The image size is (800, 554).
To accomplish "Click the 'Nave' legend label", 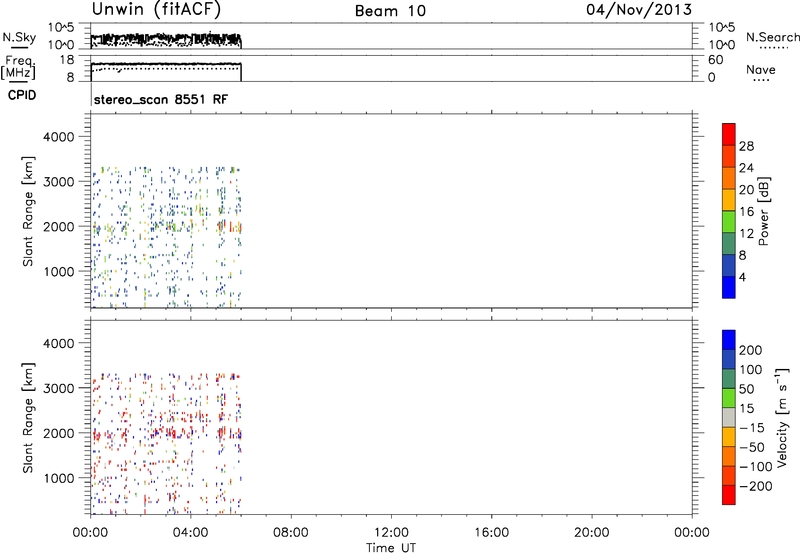I will click(761, 69).
